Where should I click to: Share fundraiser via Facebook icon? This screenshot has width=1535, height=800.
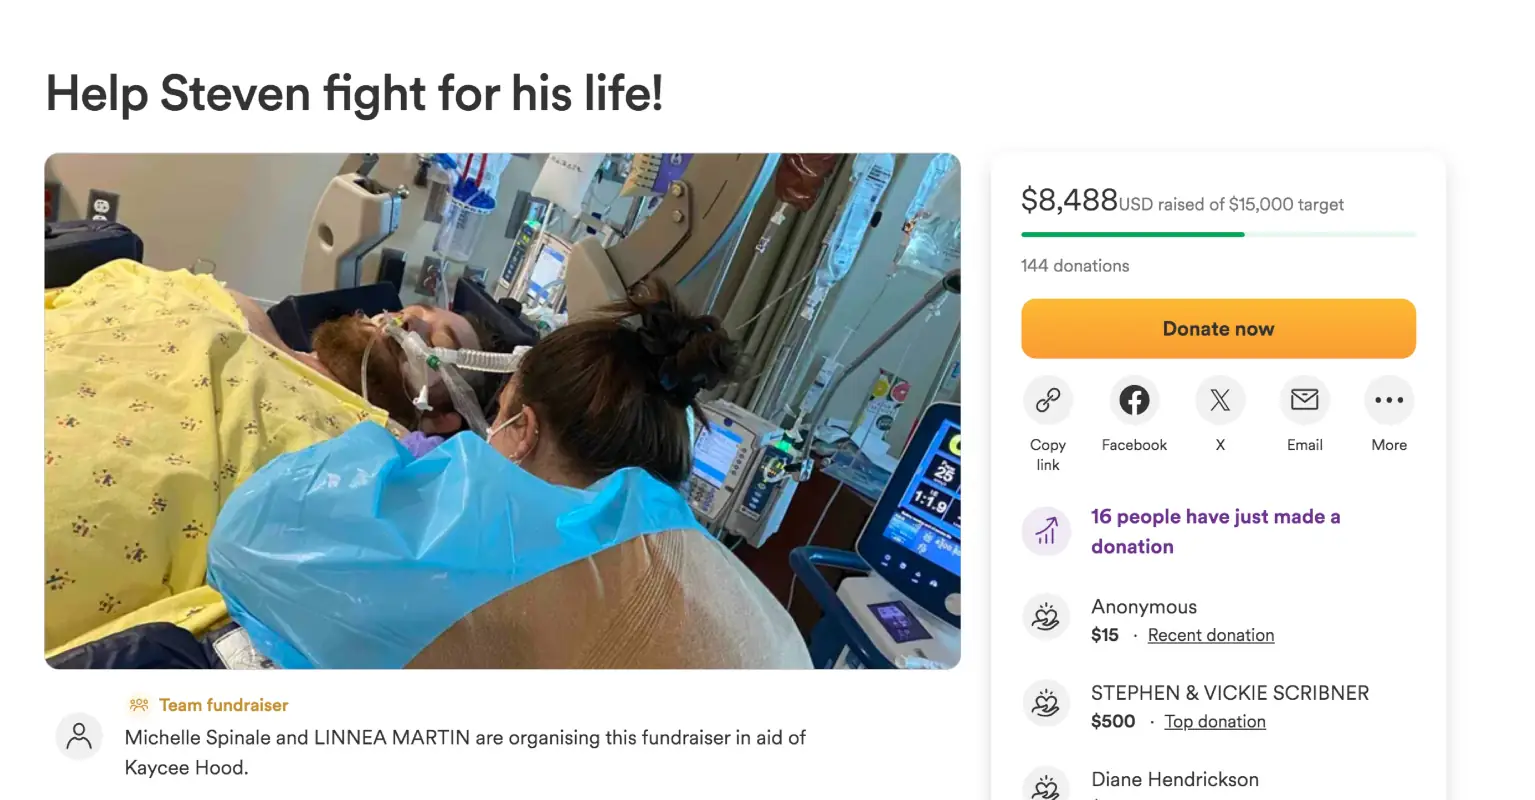point(1134,400)
